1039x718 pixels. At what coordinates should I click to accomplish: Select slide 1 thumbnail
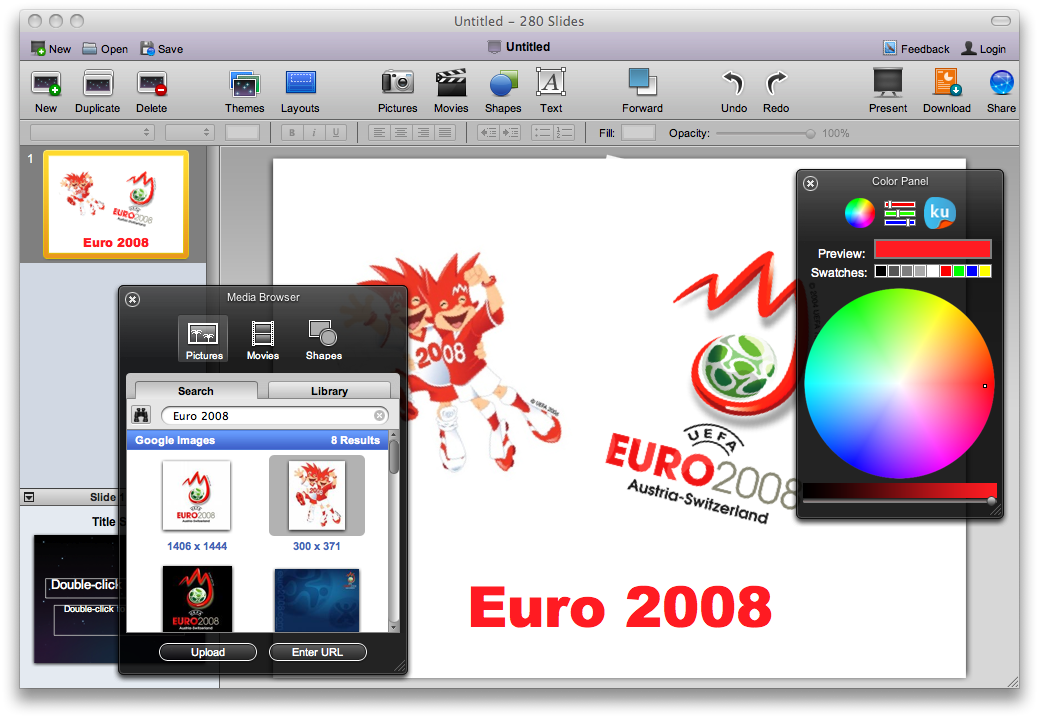[116, 204]
